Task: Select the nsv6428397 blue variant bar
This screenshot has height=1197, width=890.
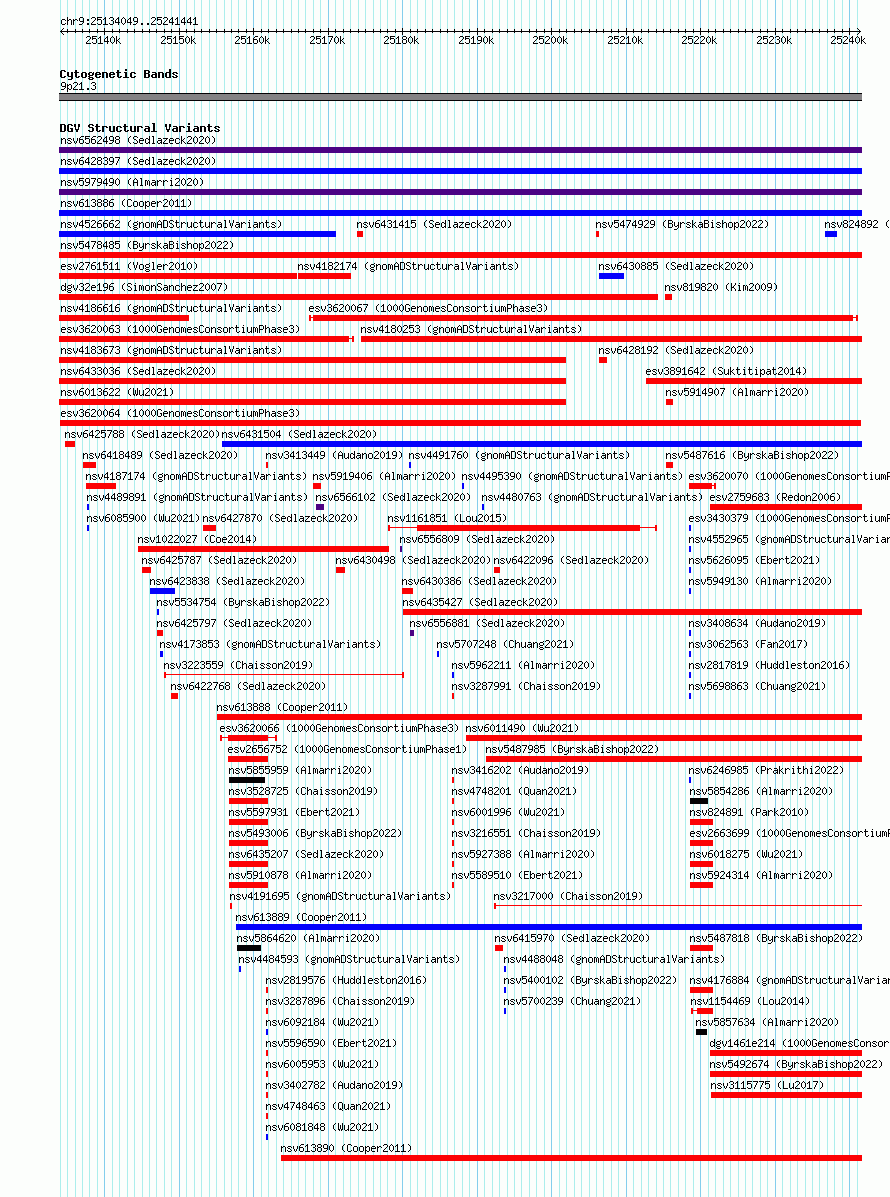Action: coord(460,171)
